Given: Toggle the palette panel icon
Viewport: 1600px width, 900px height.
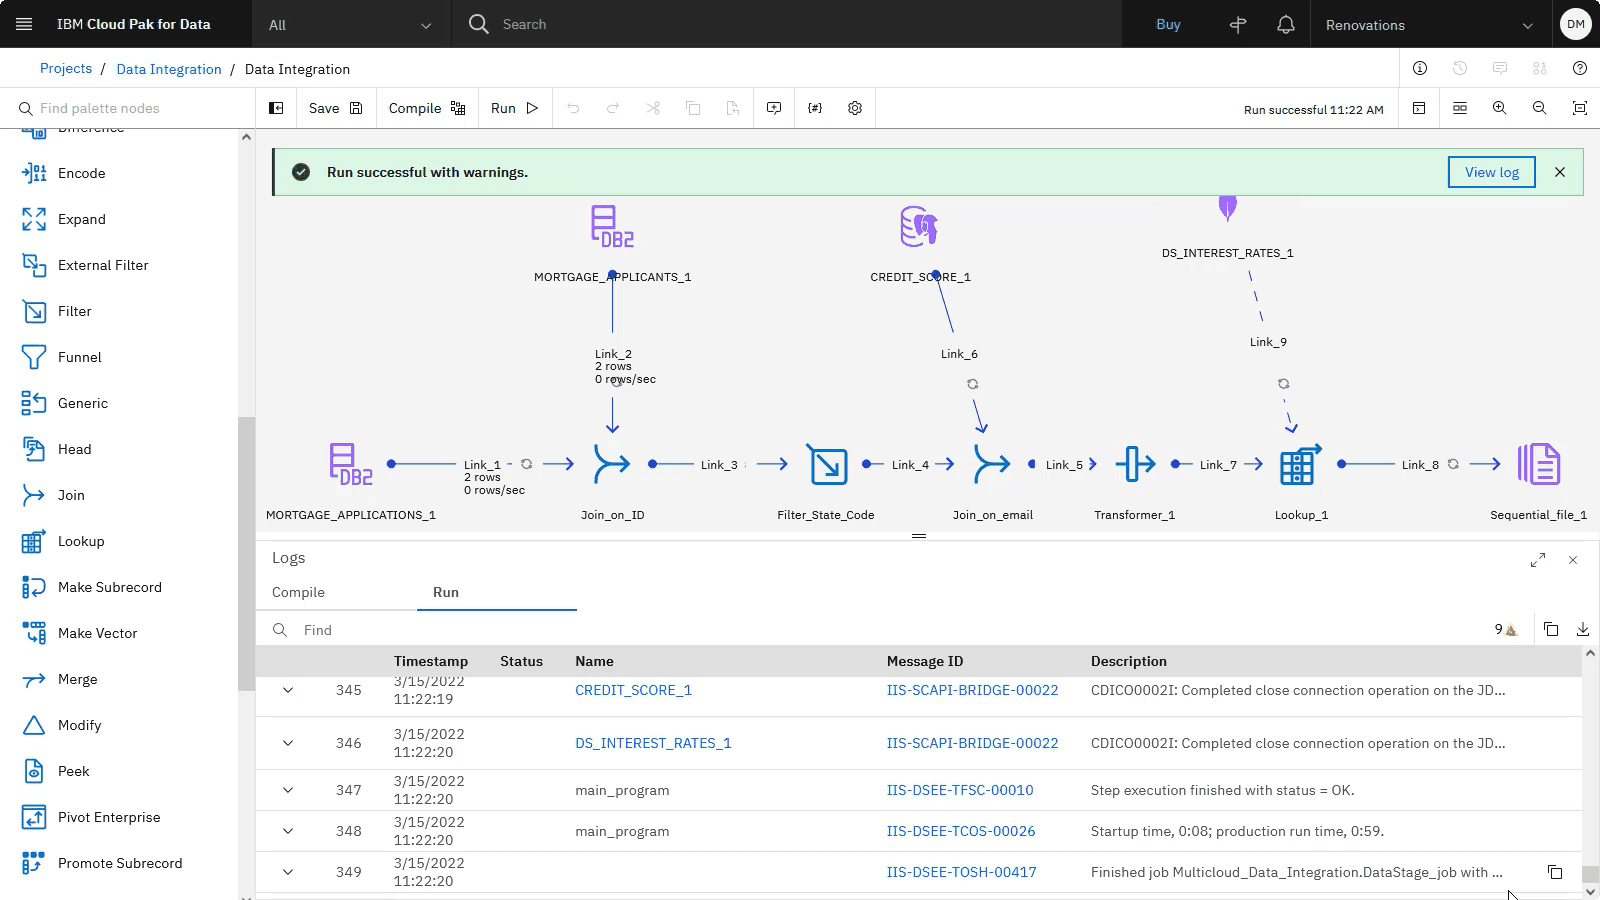Looking at the screenshot, I should click(x=276, y=108).
